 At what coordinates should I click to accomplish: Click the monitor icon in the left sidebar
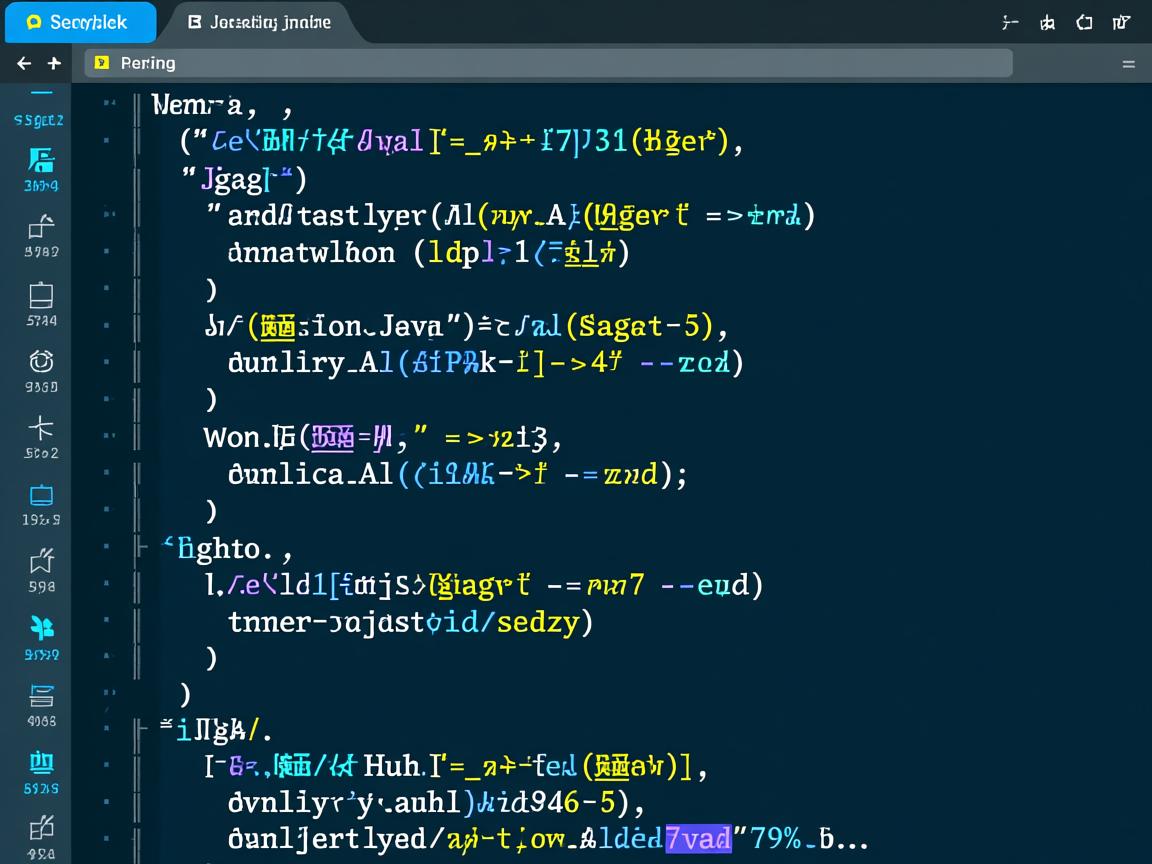pyautogui.click(x=41, y=495)
